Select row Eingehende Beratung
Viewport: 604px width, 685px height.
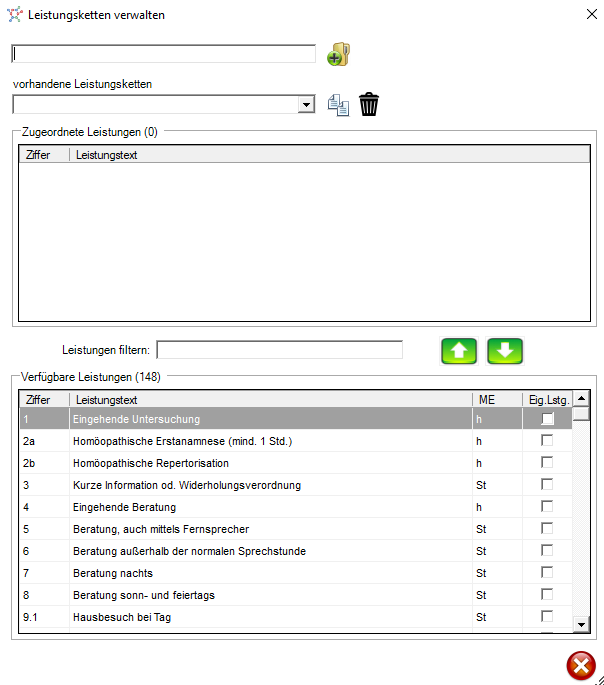[x=296, y=507]
